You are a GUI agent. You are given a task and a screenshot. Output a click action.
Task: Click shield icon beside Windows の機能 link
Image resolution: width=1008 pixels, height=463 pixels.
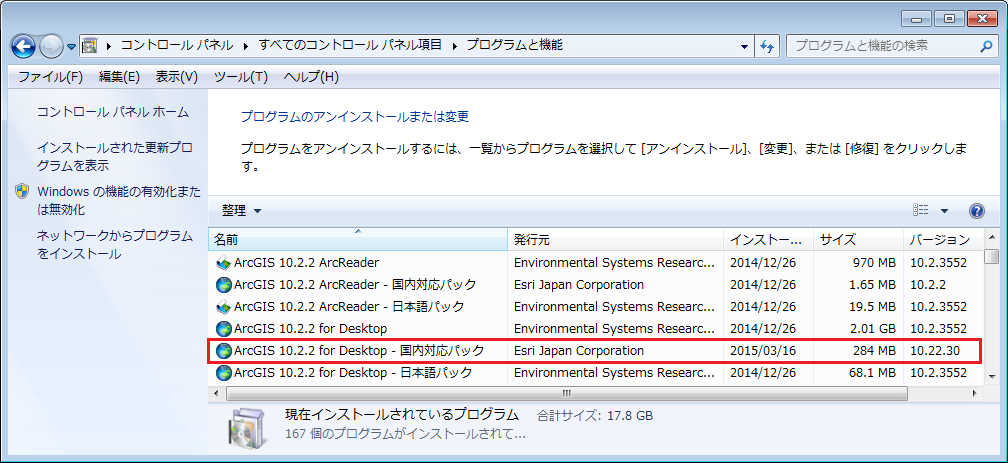click(x=22, y=192)
